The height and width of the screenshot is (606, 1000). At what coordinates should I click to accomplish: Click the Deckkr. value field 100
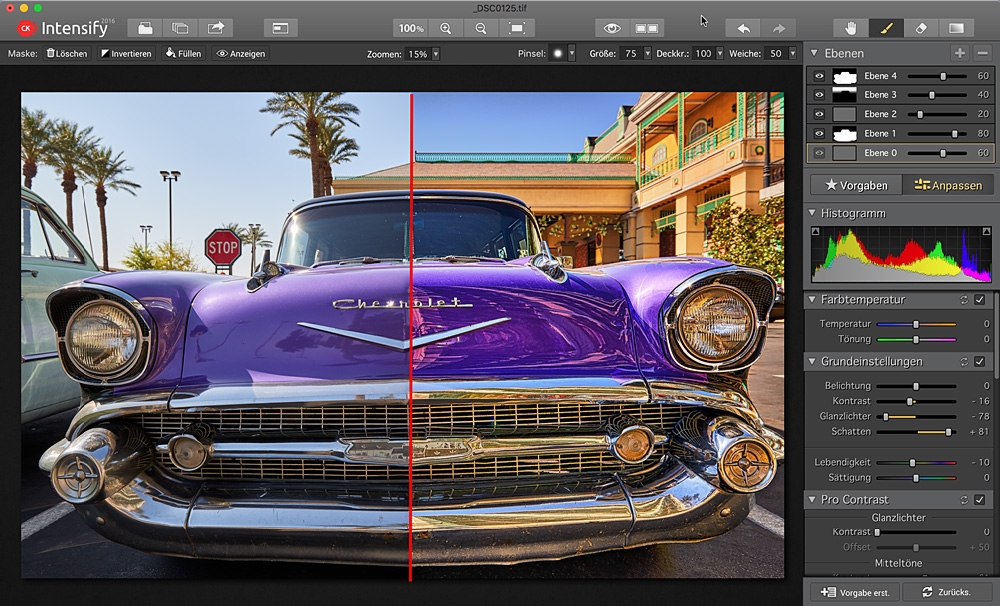(703, 54)
